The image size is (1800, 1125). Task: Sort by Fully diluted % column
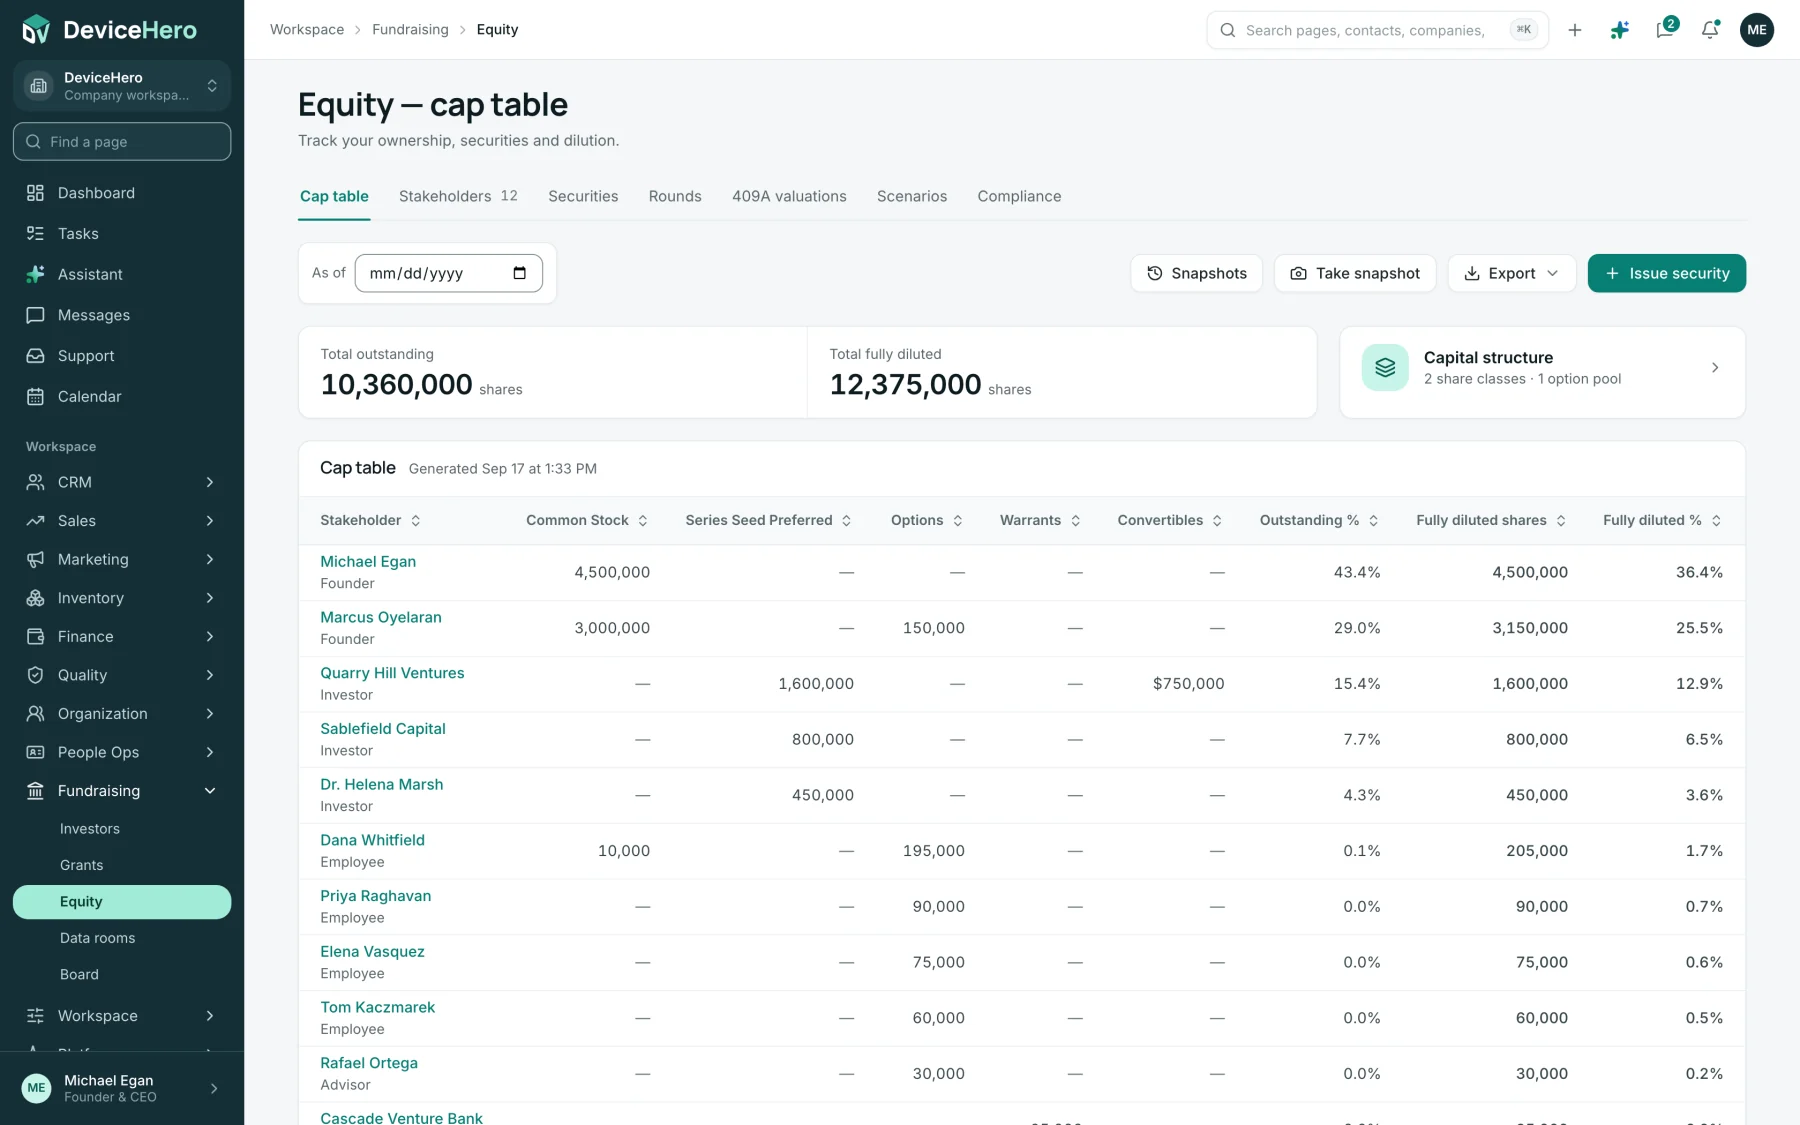click(x=1662, y=520)
